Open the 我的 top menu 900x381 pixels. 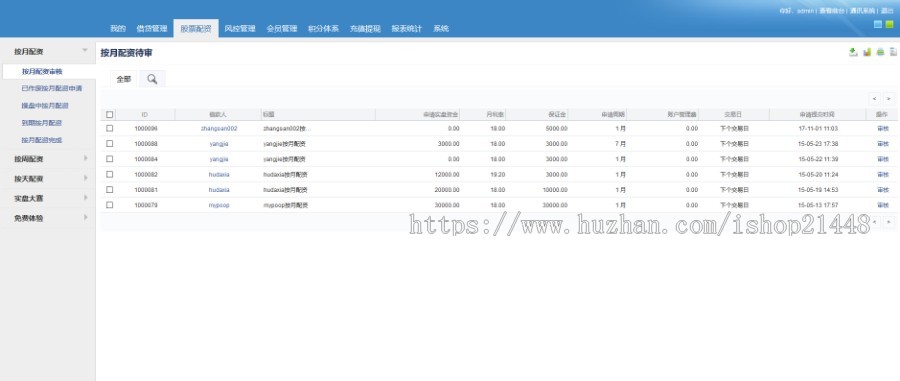click(118, 28)
